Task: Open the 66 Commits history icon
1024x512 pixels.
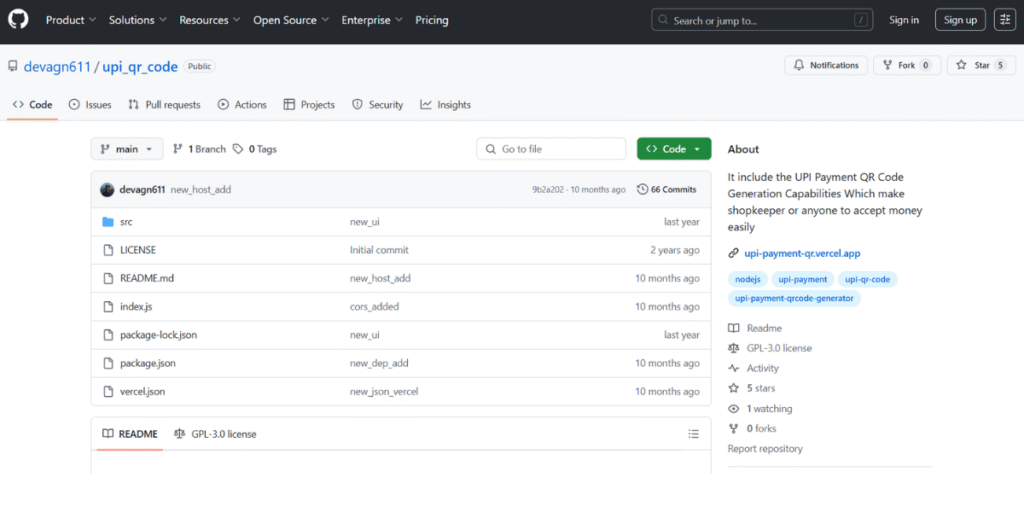Action: [643, 189]
